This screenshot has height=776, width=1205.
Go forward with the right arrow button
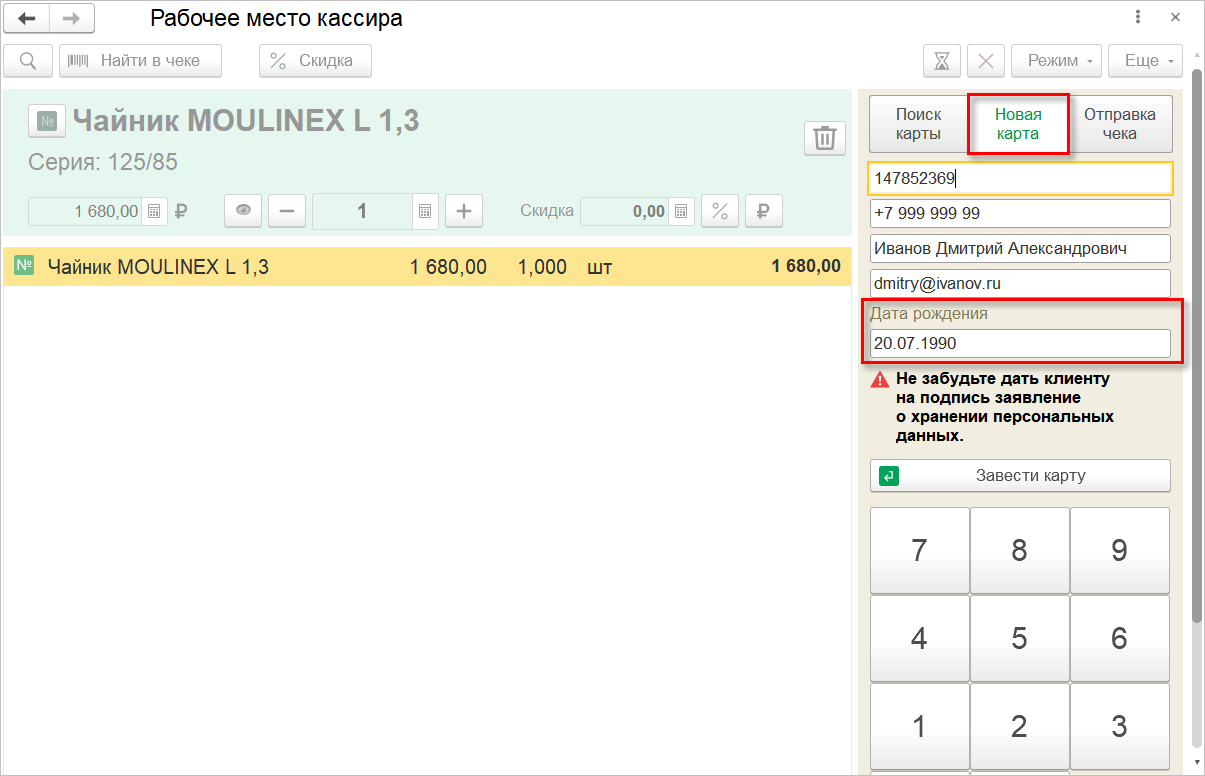pos(71,18)
